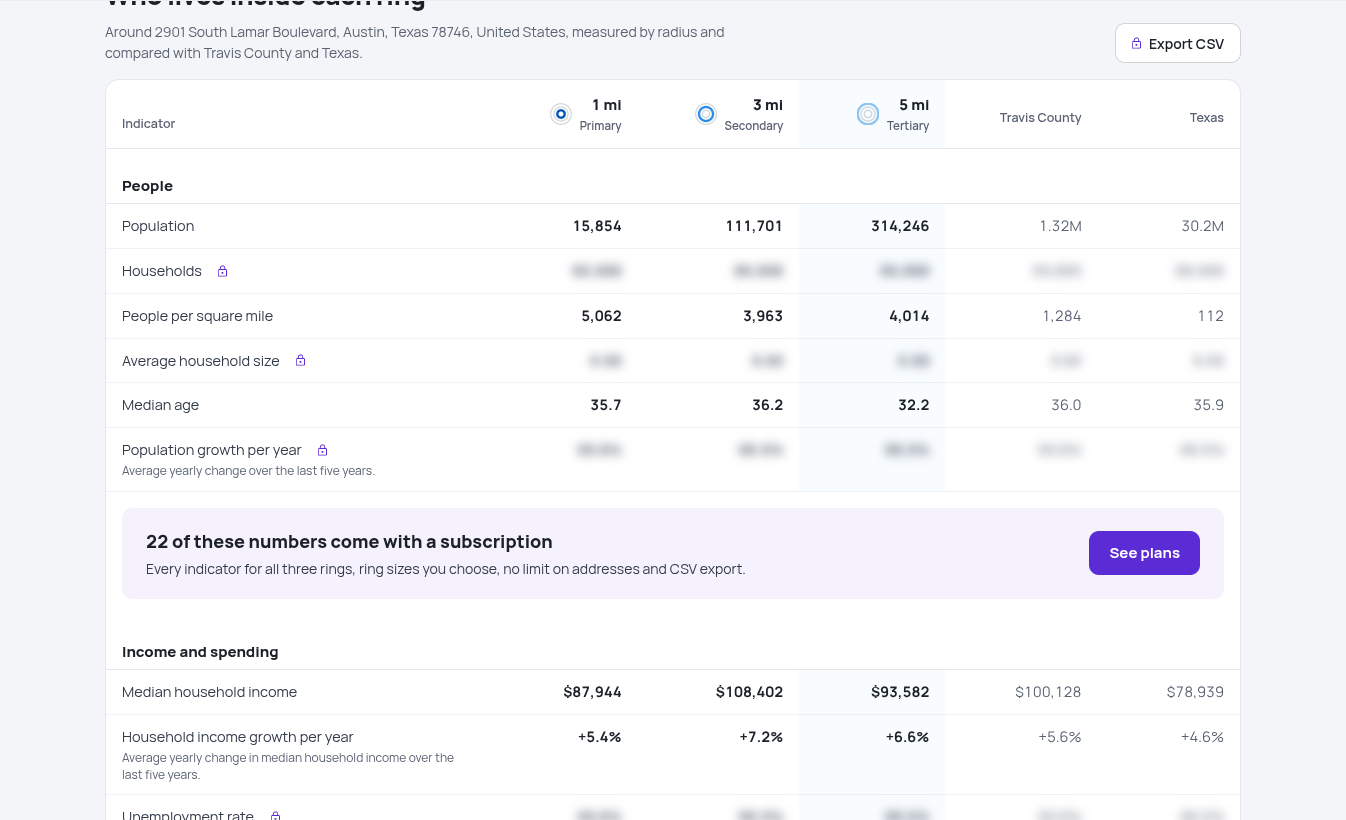Select the median age value 32.2
The height and width of the screenshot is (820, 1346).
click(x=914, y=405)
